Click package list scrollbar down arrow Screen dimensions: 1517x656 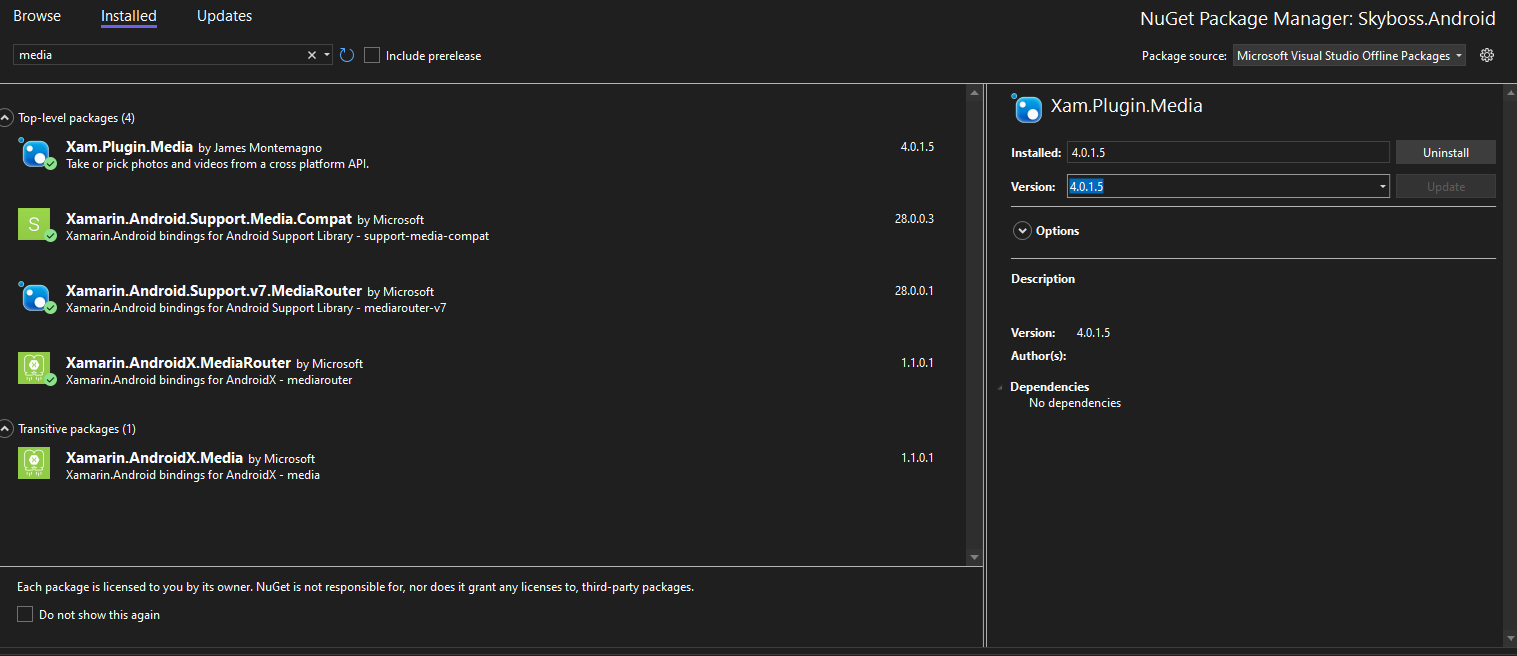click(975, 556)
